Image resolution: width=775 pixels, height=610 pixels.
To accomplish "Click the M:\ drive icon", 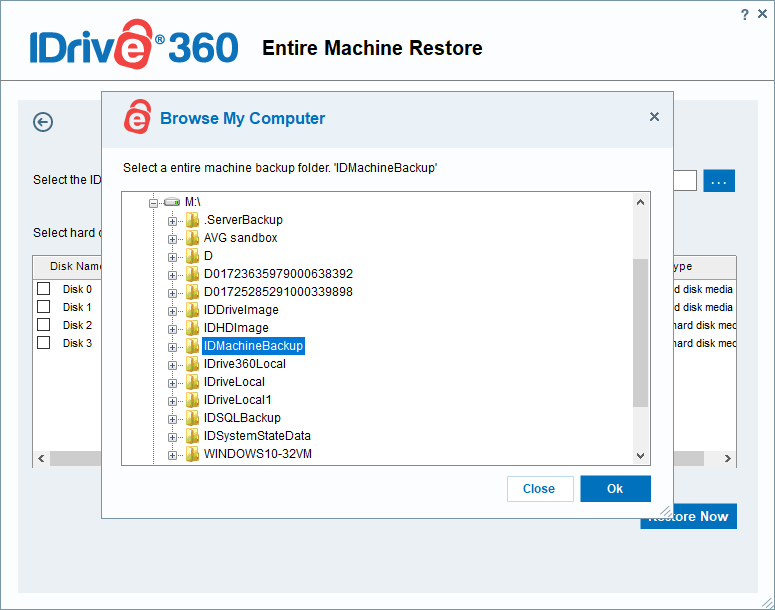I will tap(172, 202).
